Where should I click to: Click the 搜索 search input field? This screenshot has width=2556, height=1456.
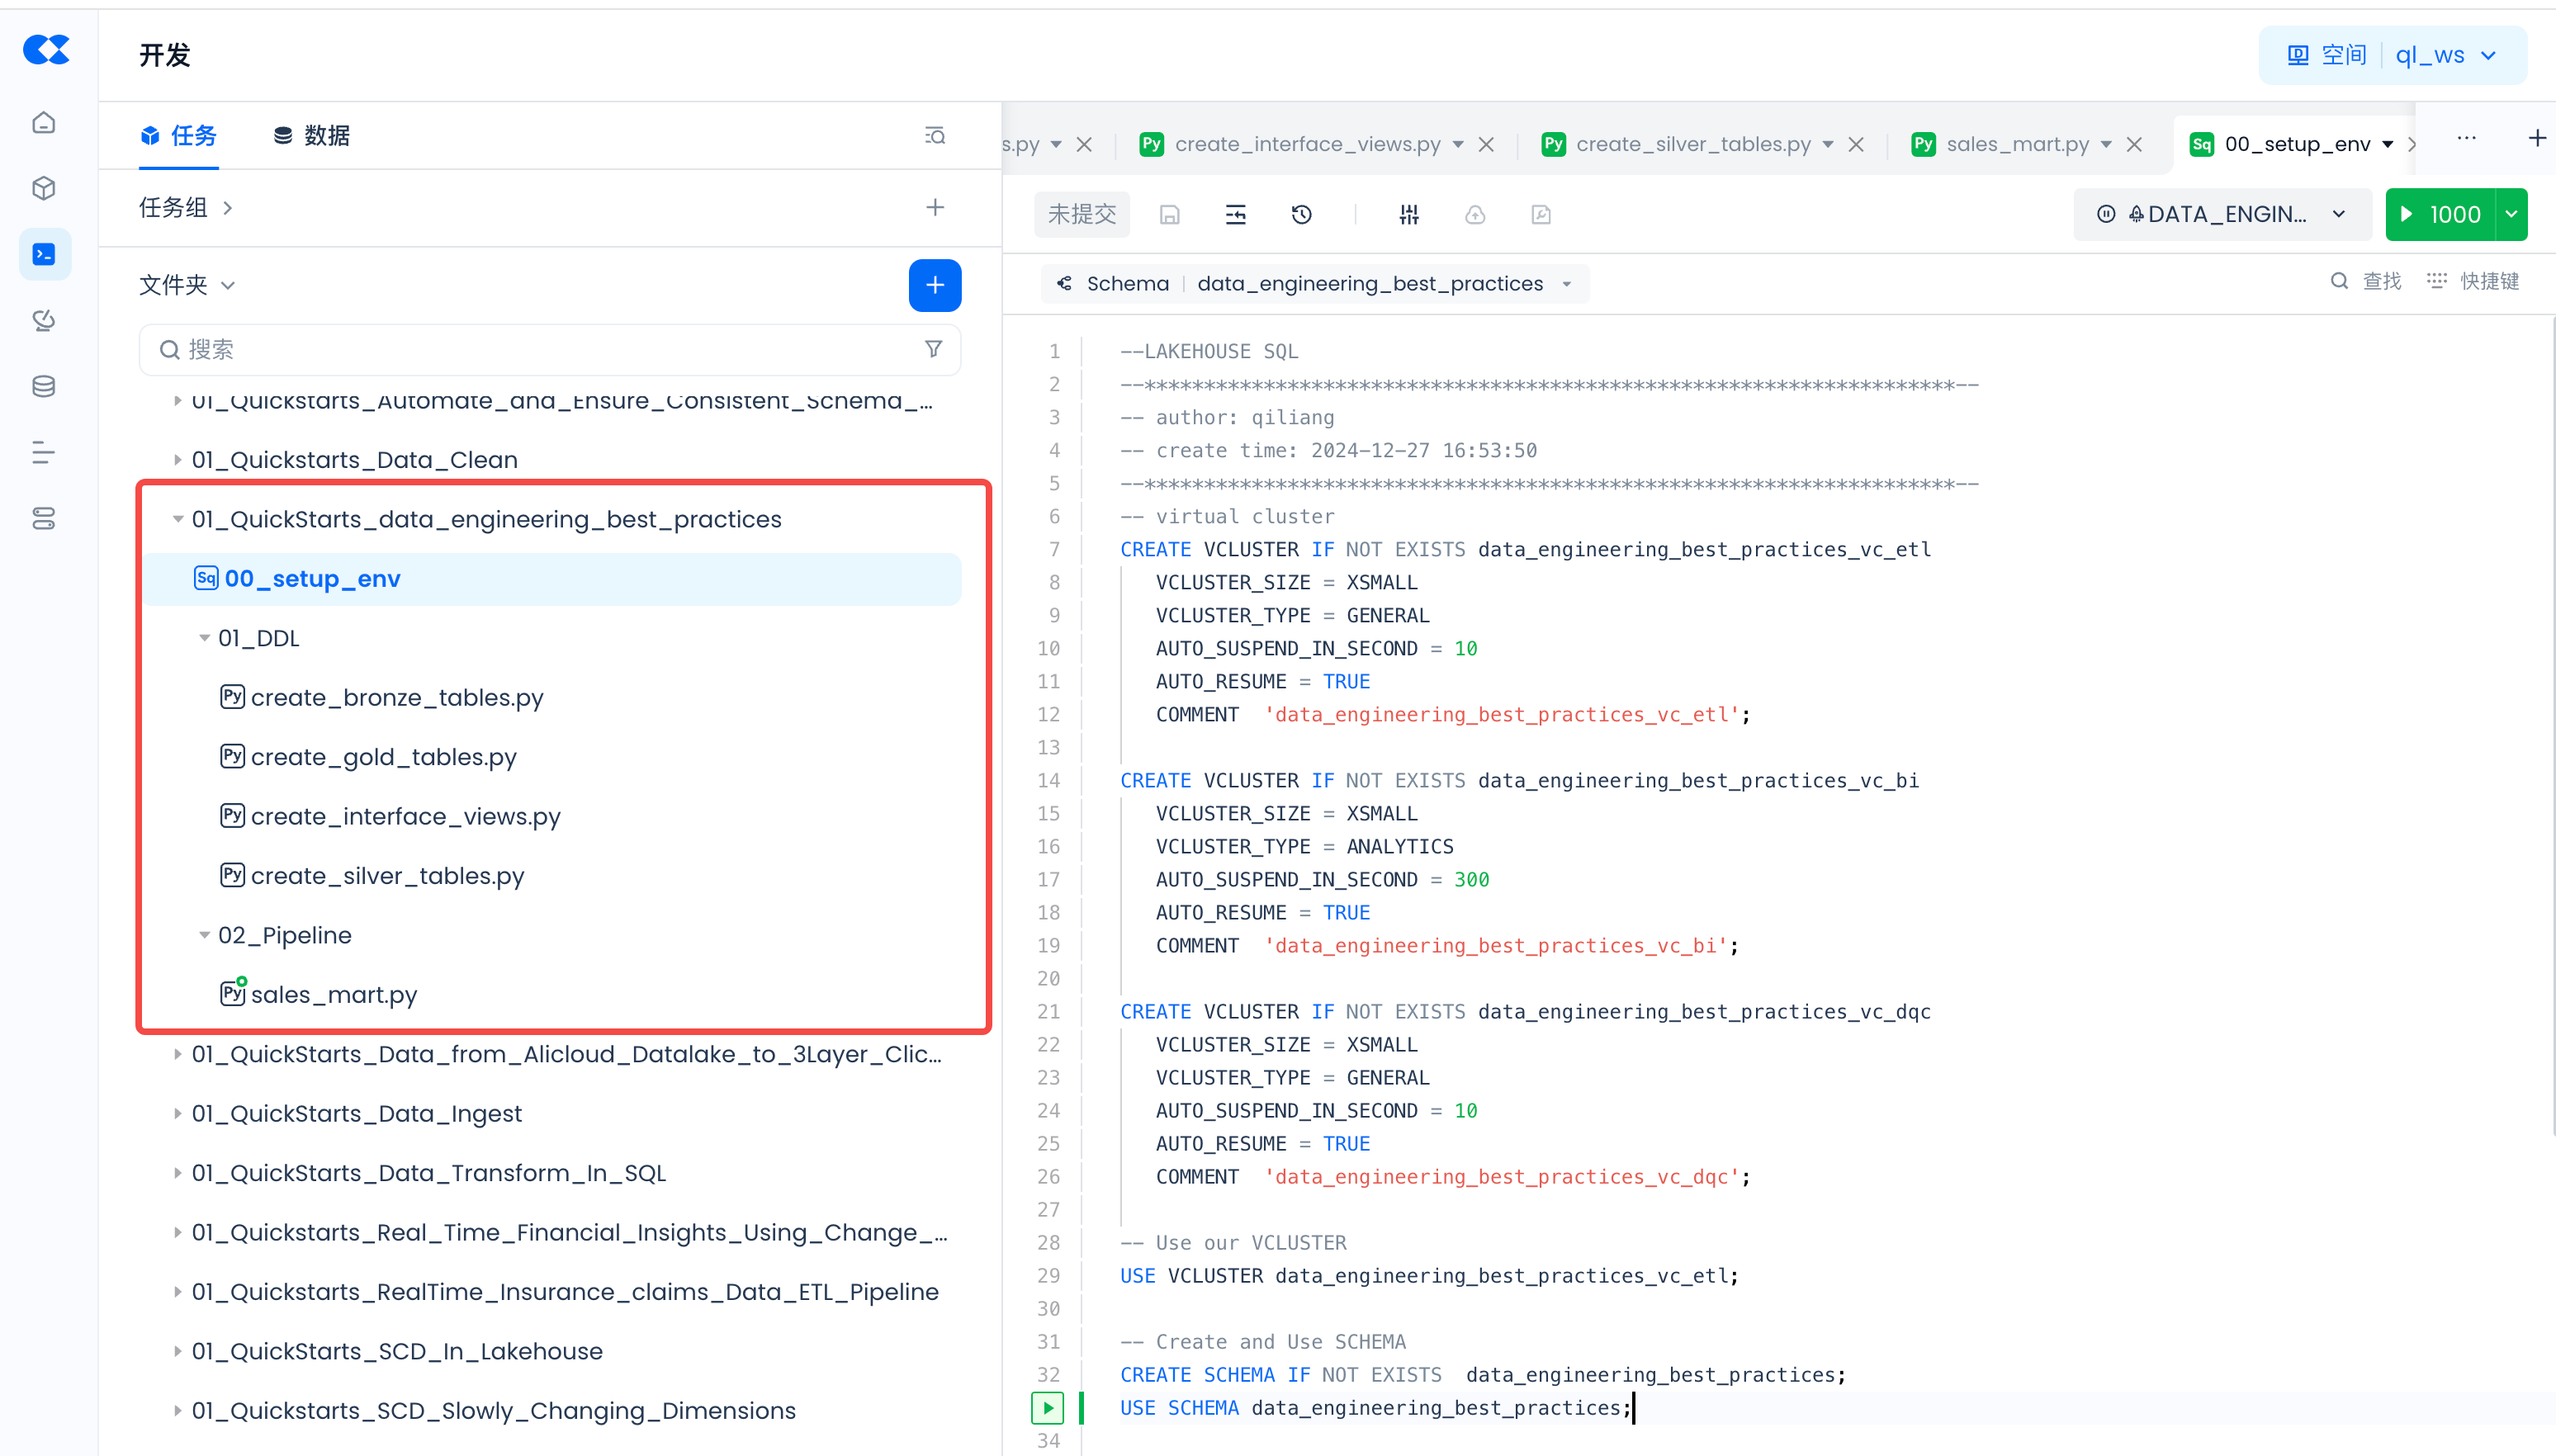[540, 349]
